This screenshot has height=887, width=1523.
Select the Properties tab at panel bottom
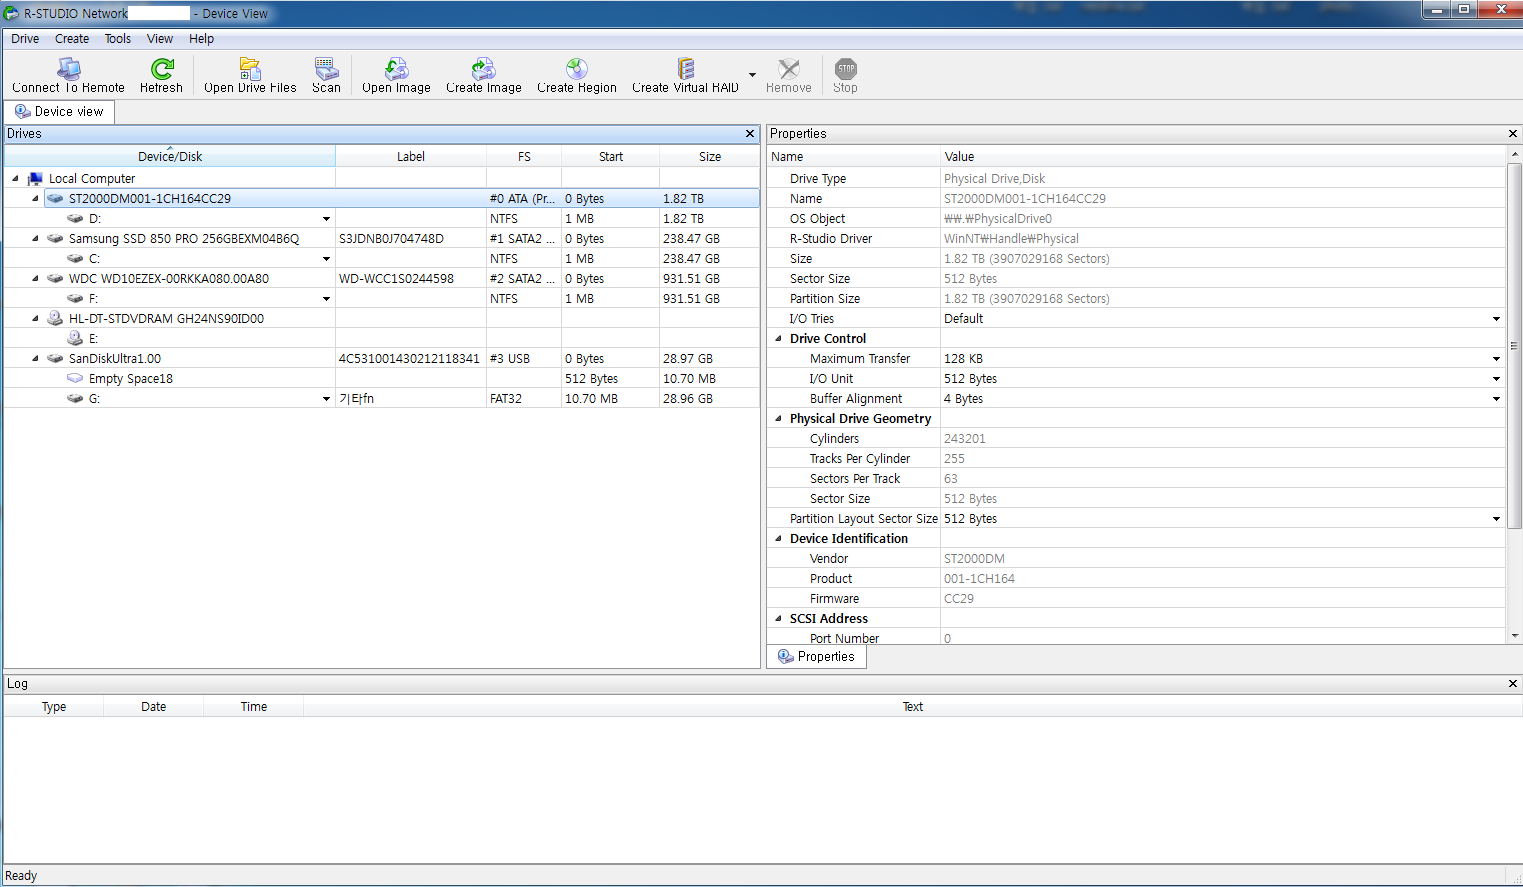pos(816,657)
